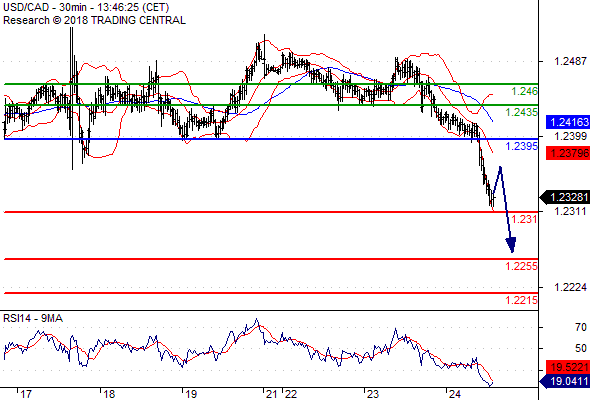This screenshot has width=590, height=400.
Task: Click date 23 on the time axis
Action: [373, 394]
